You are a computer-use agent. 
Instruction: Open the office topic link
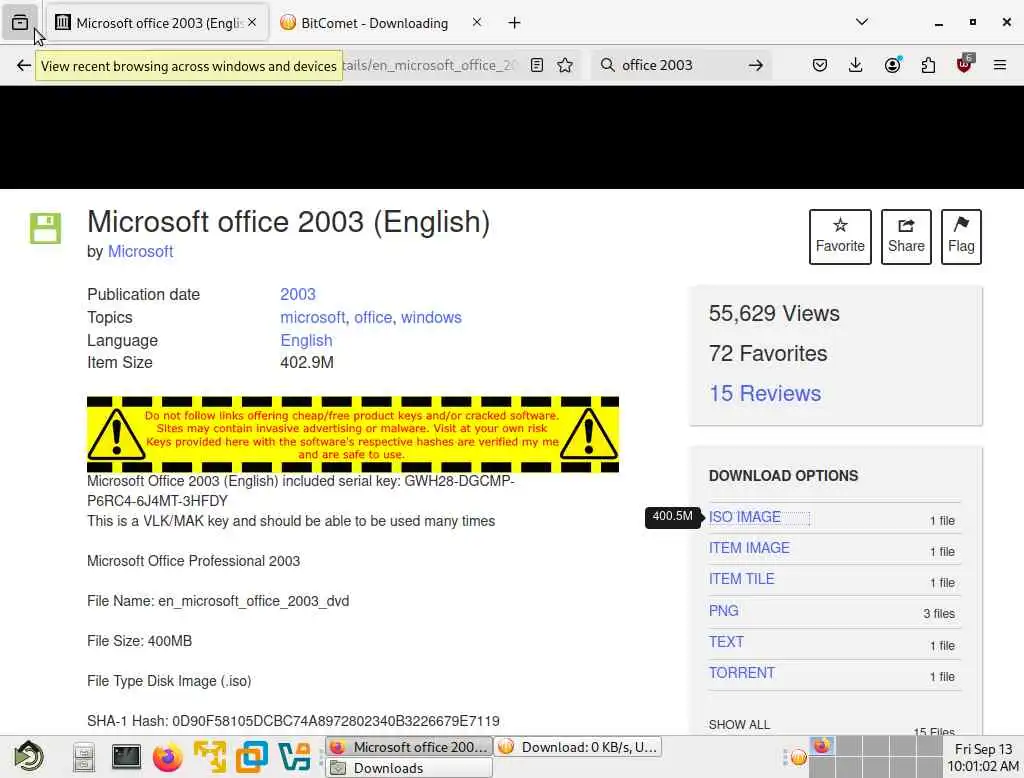373,317
